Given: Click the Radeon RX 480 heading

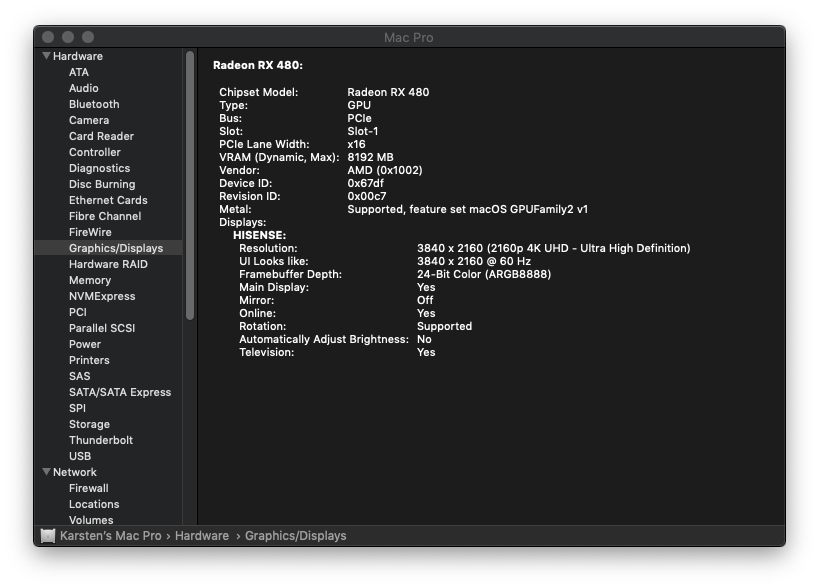Looking at the screenshot, I should (258, 65).
